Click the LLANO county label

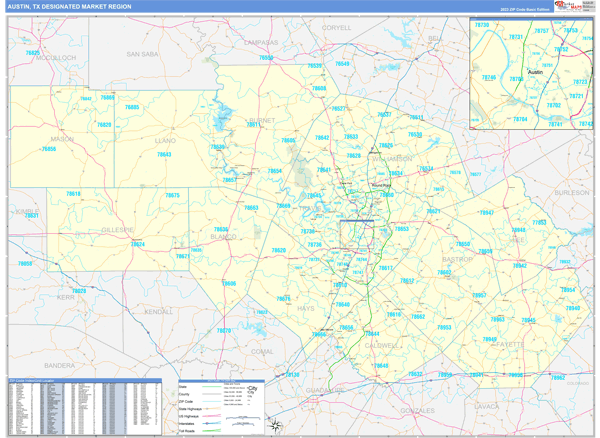[165, 141]
